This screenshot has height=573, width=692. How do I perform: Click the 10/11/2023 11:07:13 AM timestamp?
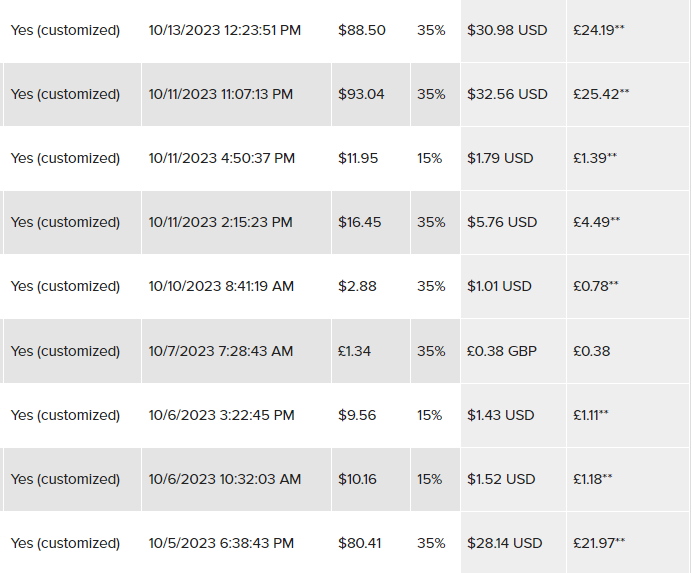click(220, 94)
